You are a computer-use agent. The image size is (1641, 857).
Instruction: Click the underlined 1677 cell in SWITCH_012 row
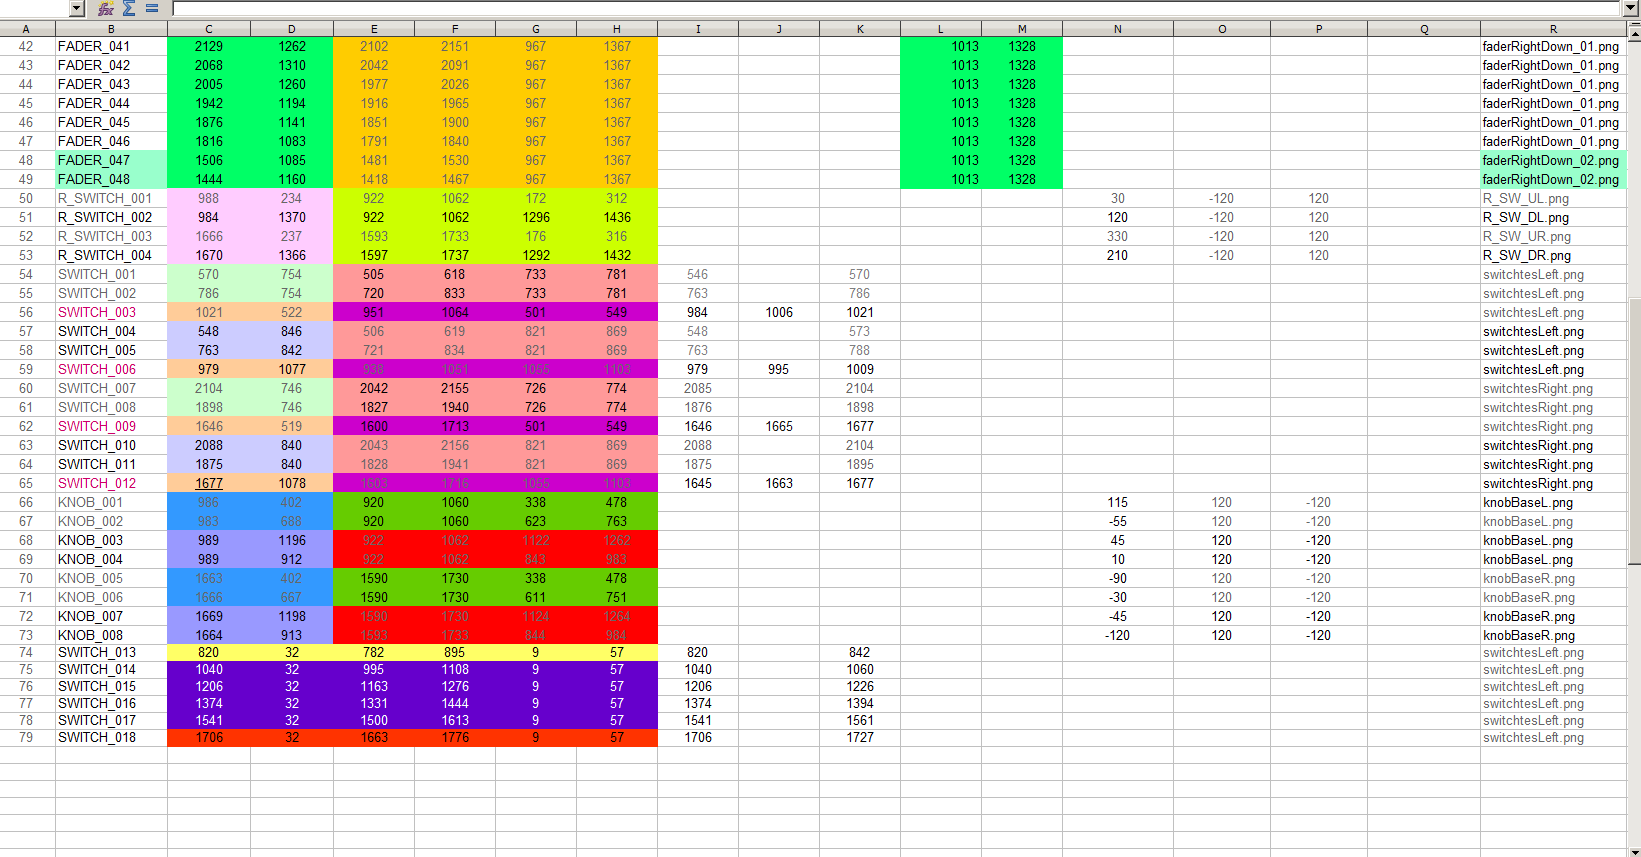click(208, 483)
